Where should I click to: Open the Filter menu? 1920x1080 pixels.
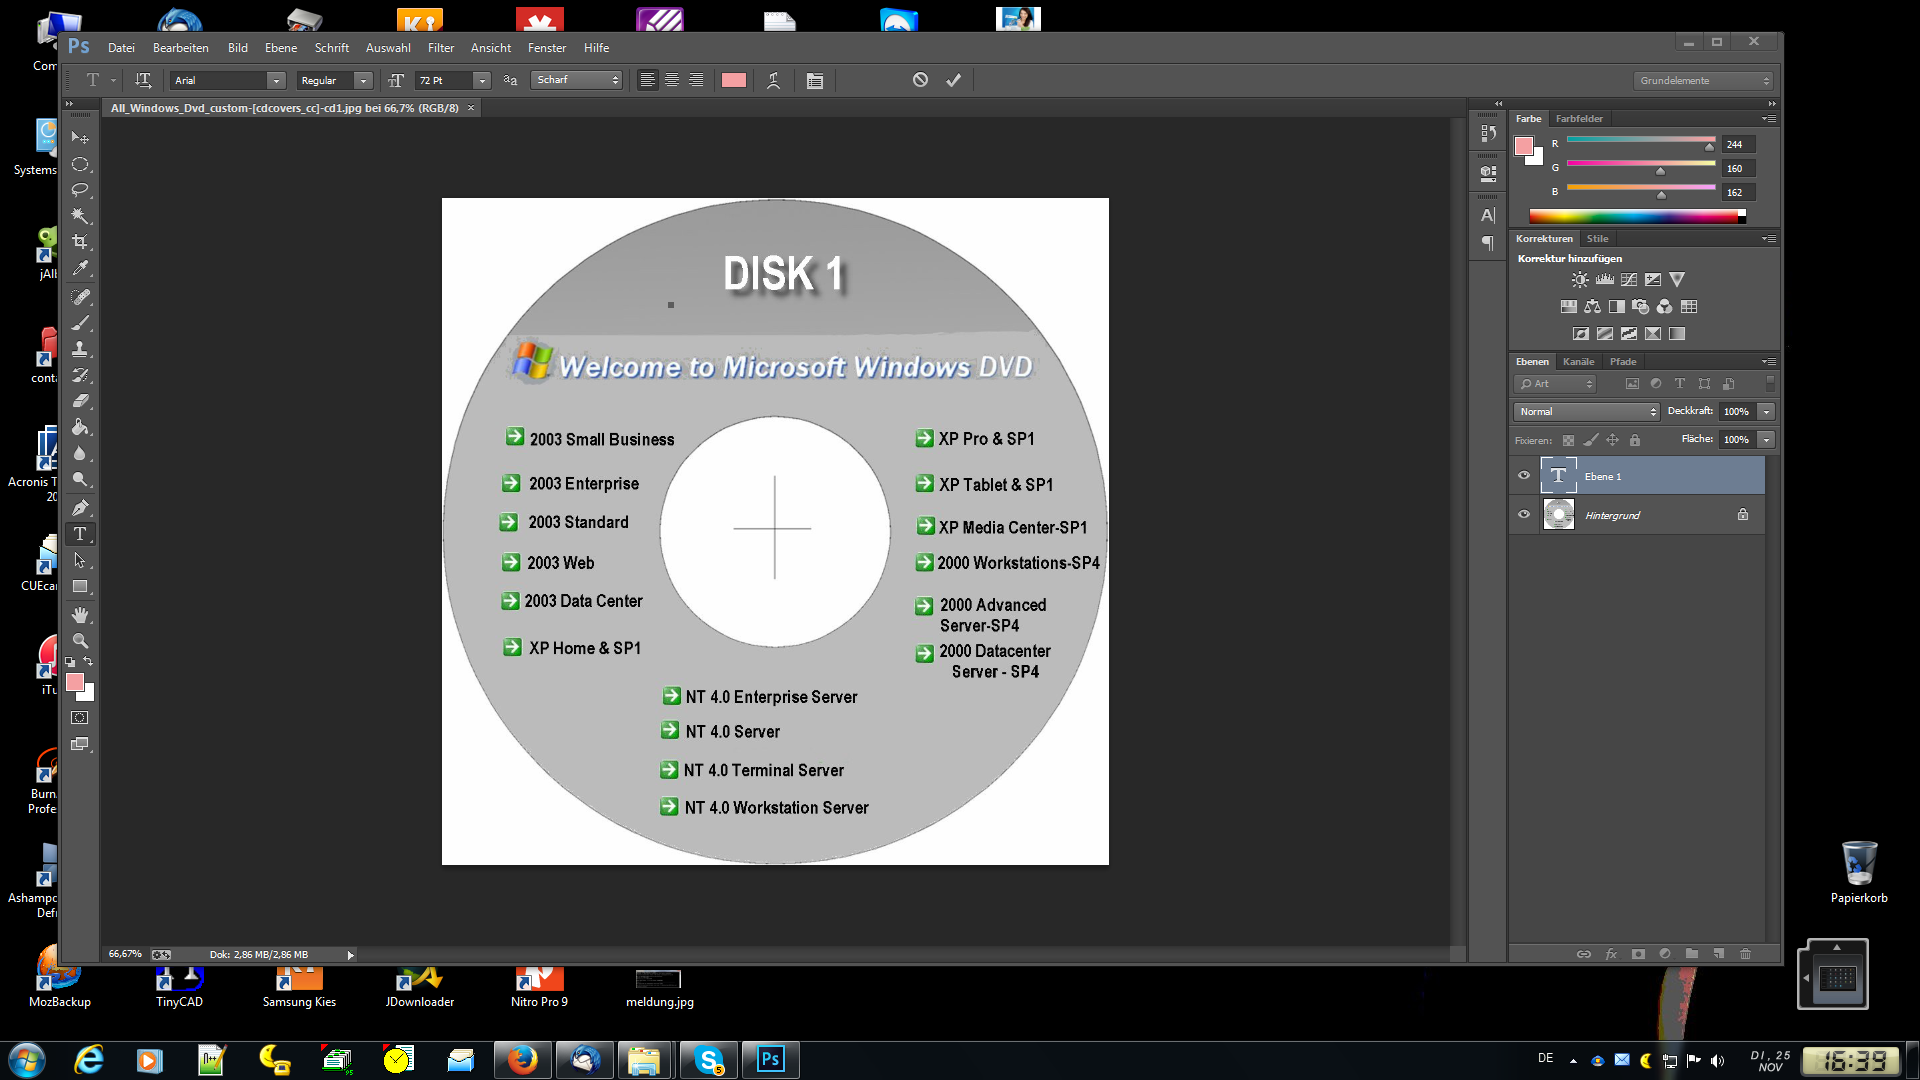[x=441, y=48]
